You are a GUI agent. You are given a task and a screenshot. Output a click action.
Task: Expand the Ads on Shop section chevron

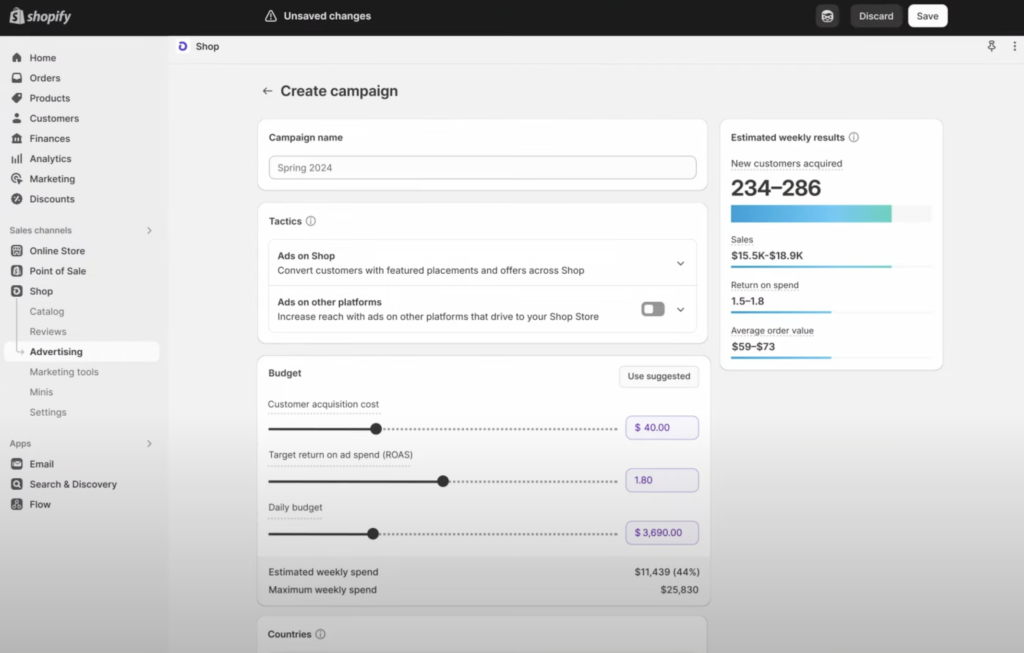(680, 263)
